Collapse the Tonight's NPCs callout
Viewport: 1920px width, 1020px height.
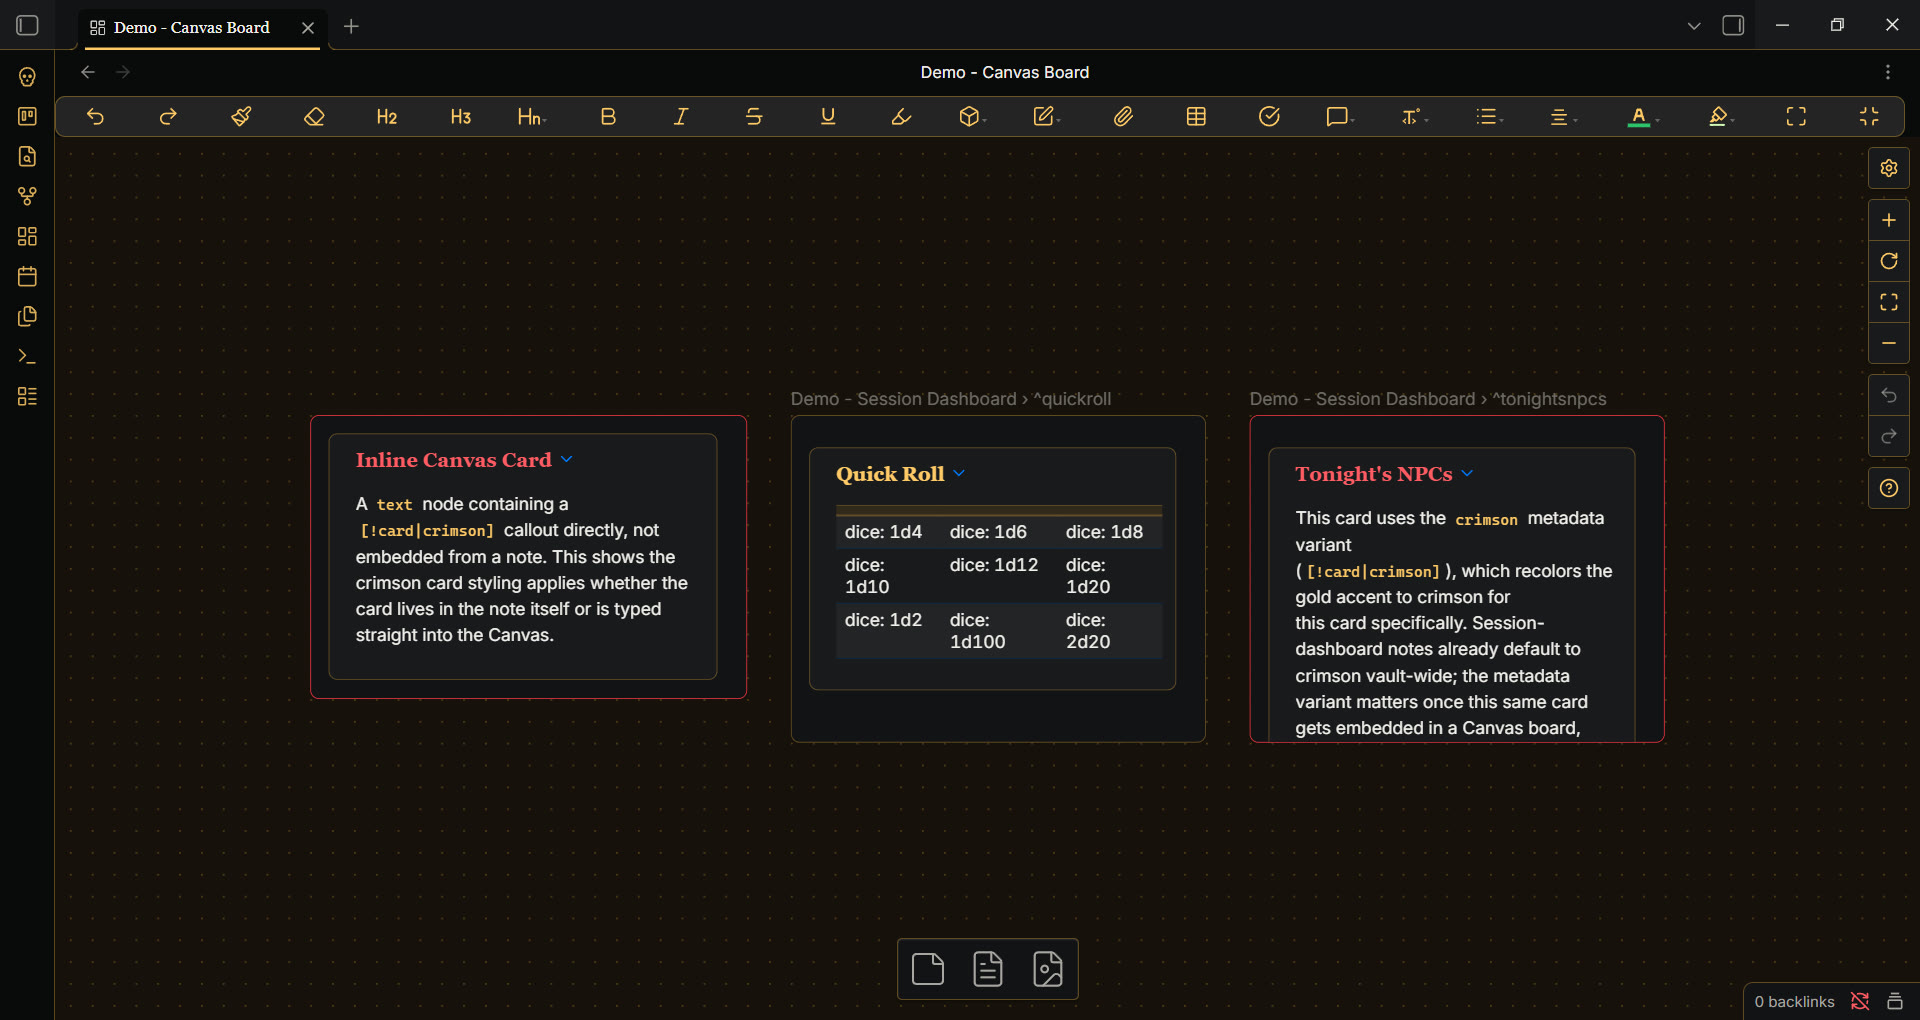click(1467, 473)
